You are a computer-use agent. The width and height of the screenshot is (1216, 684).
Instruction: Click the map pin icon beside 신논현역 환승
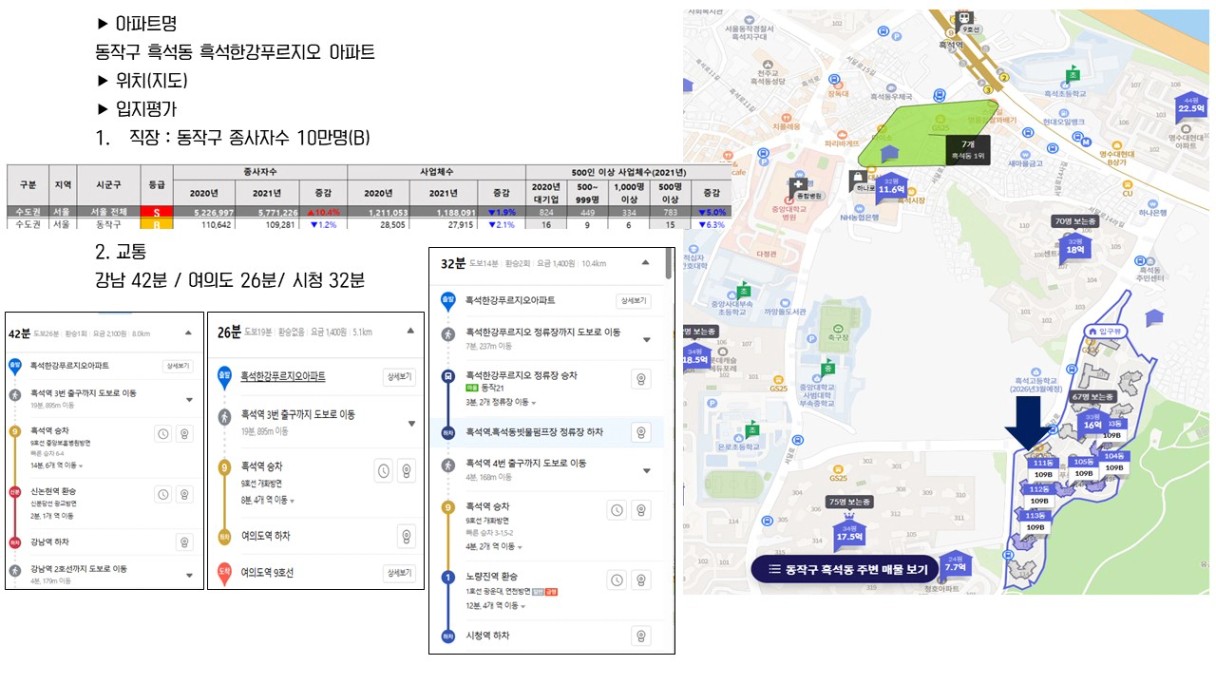click(184, 494)
